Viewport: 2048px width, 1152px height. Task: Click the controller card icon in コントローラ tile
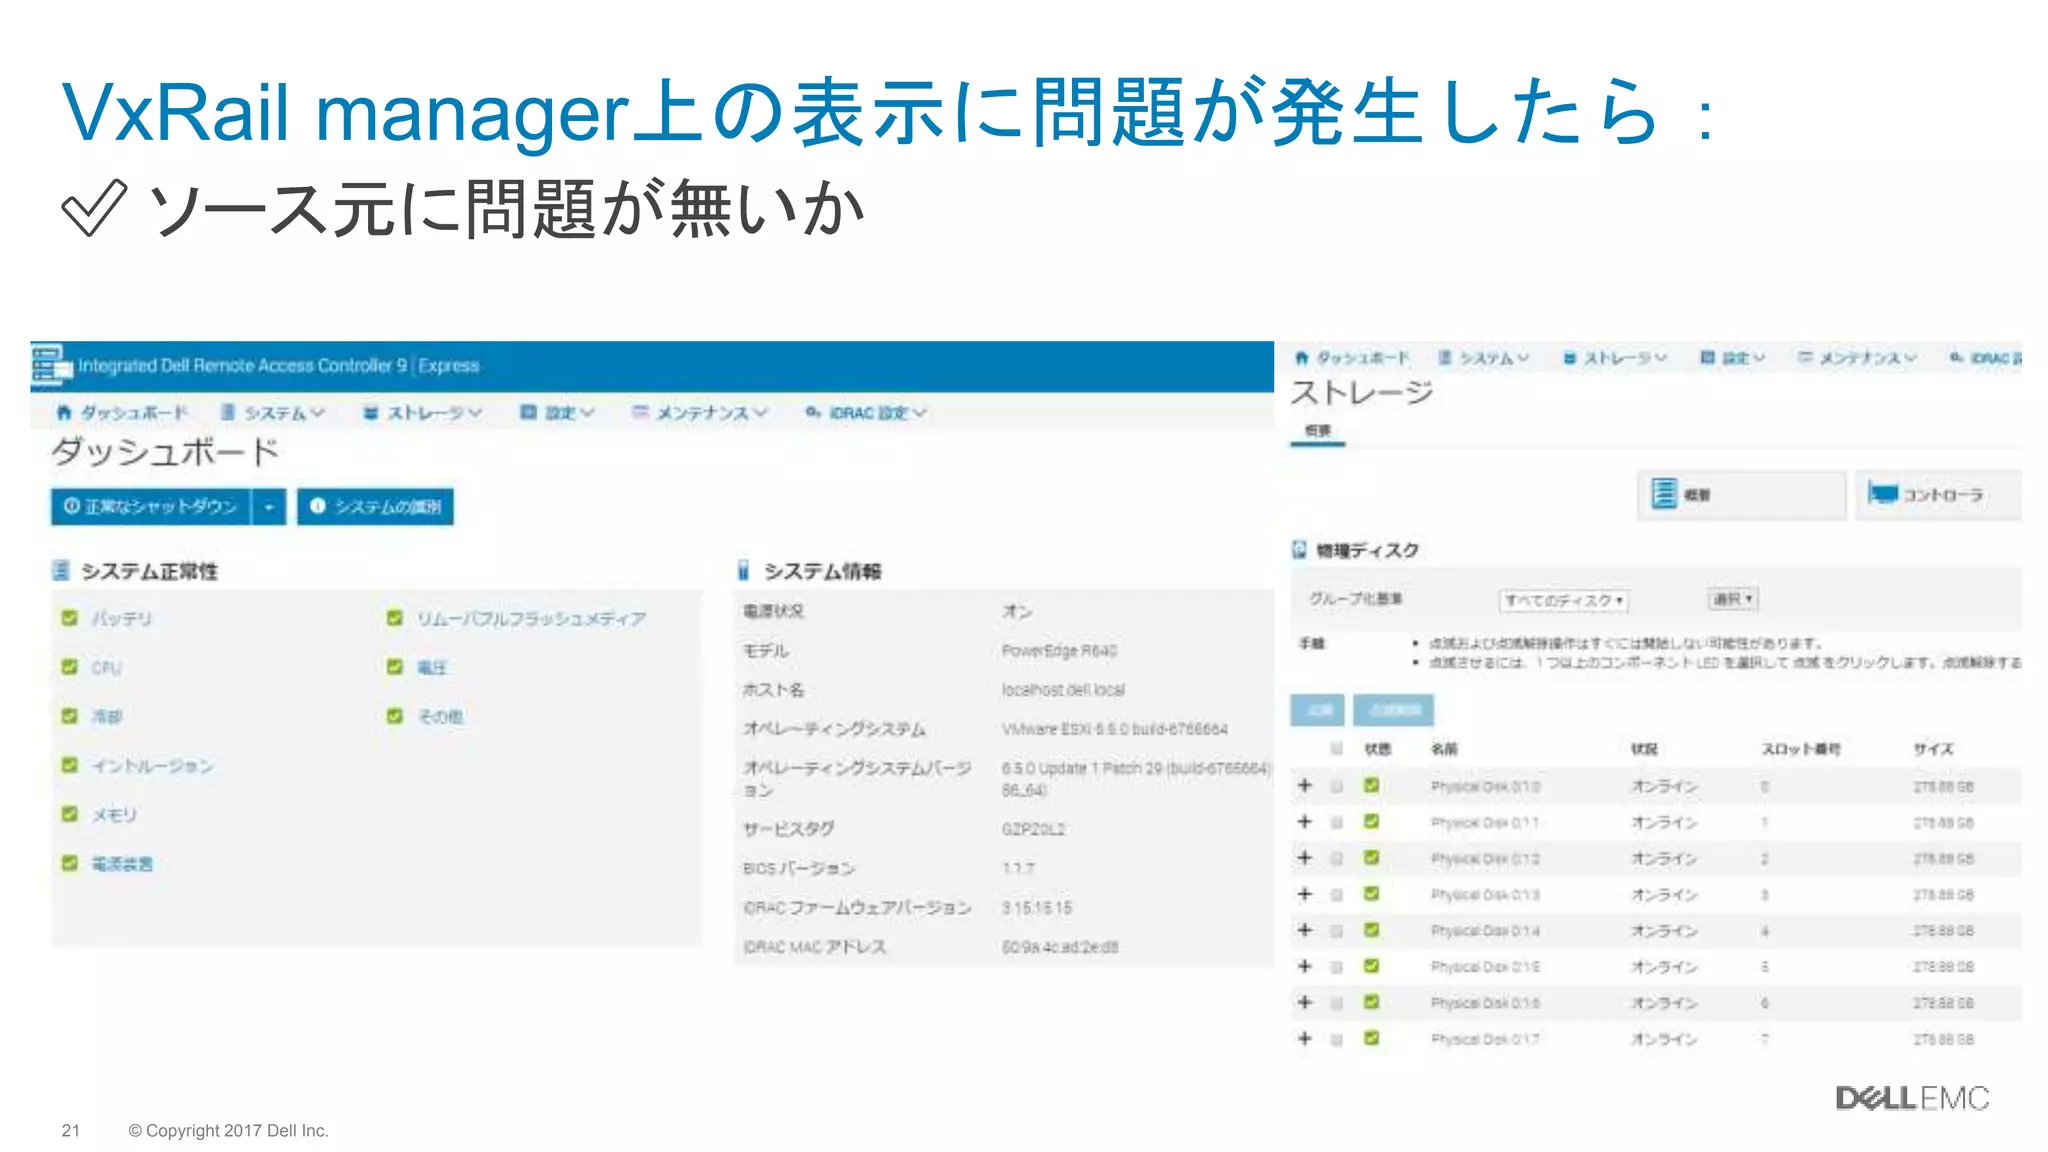pos(1883,494)
